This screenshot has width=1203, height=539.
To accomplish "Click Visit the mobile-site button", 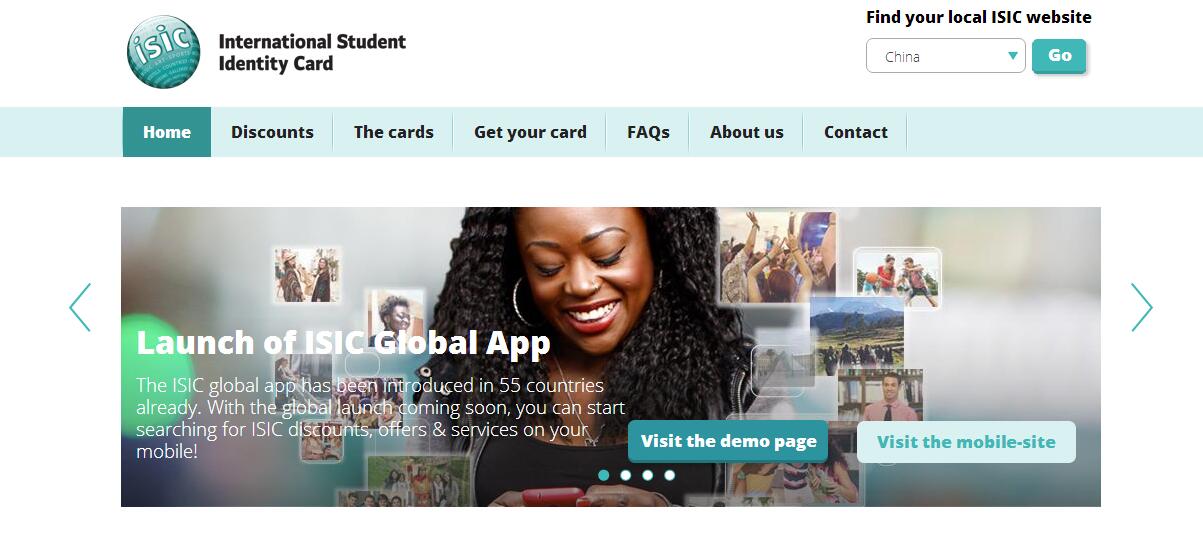I will pyautogui.click(x=966, y=442).
